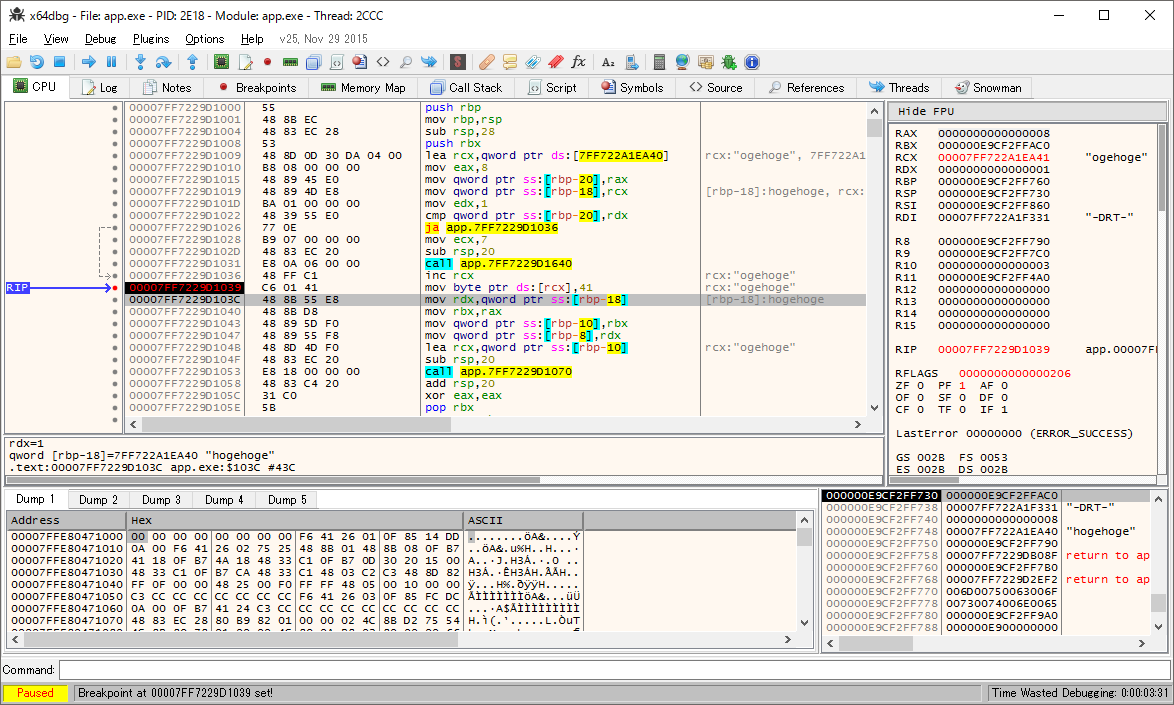The width and height of the screenshot is (1174, 705).
Task: Toggle breakpoint bullet beside the inc rcx row
Action: click(116, 276)
